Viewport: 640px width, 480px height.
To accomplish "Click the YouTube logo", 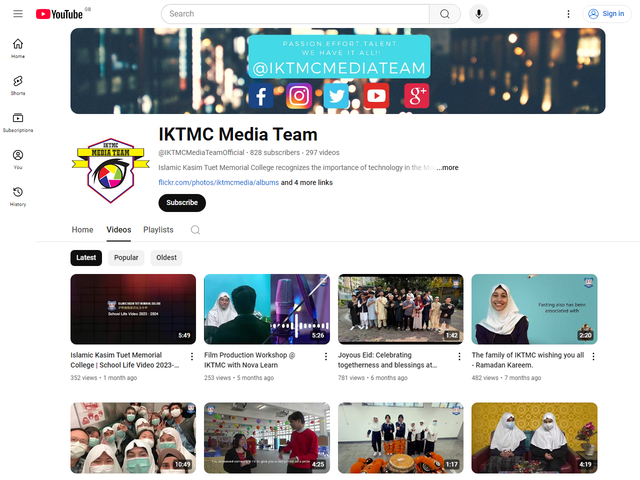I will coord(59,14).
